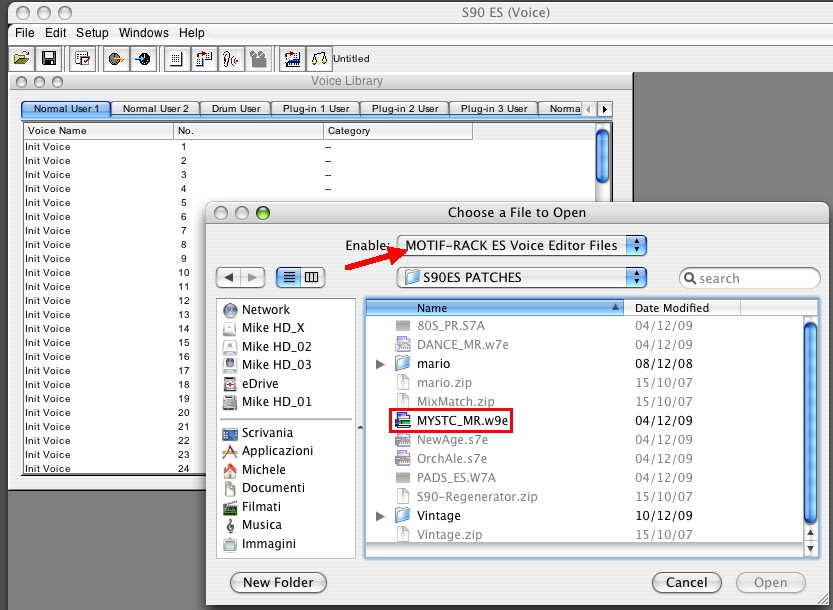This screenshot has height=610, width=833.
Task: Expand the mario folder disclosure triangle
Action: [380, 365]
